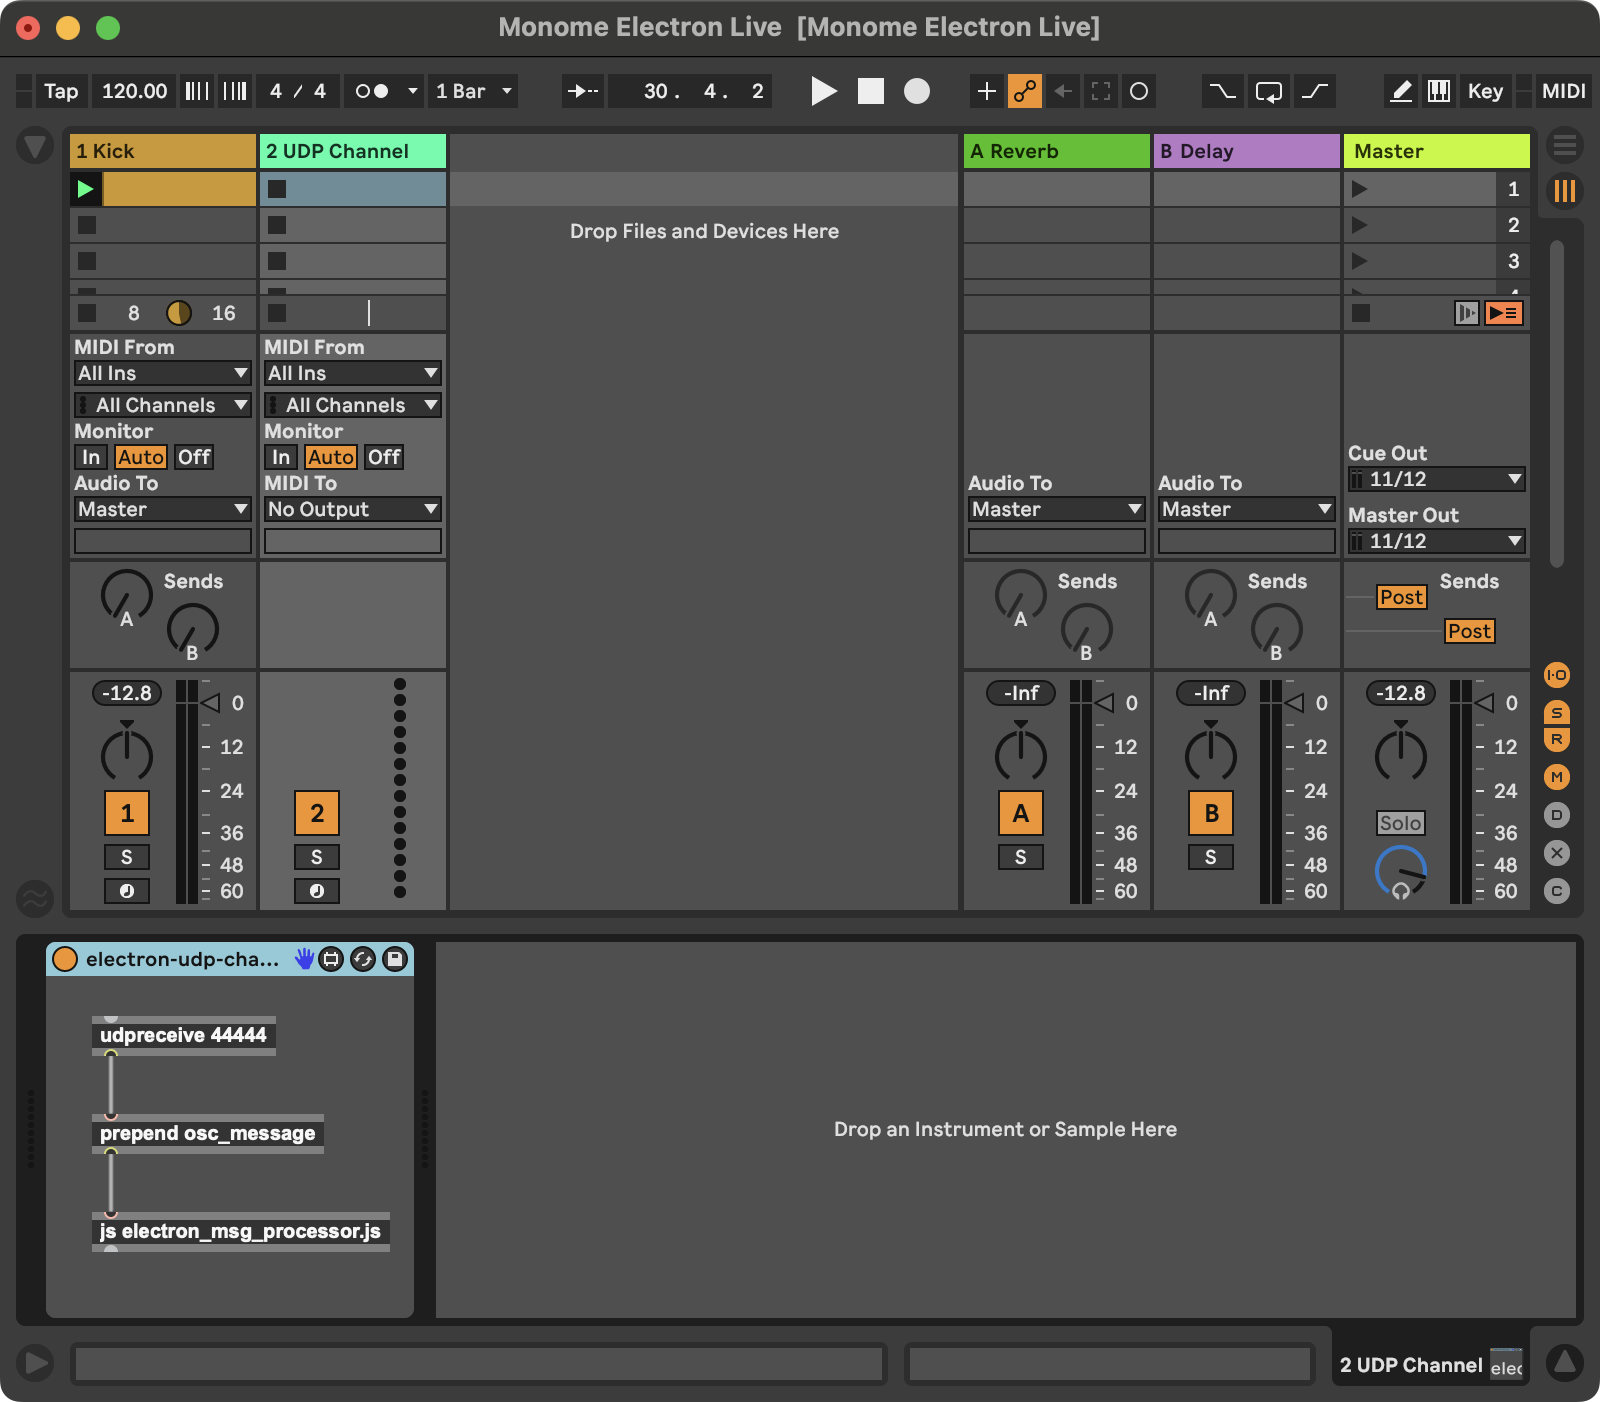The width and height of the screenshot is (1600, 1402).
Task: Open UDP Channel MIDI To dropdown
Action: (x=352, y=509)
